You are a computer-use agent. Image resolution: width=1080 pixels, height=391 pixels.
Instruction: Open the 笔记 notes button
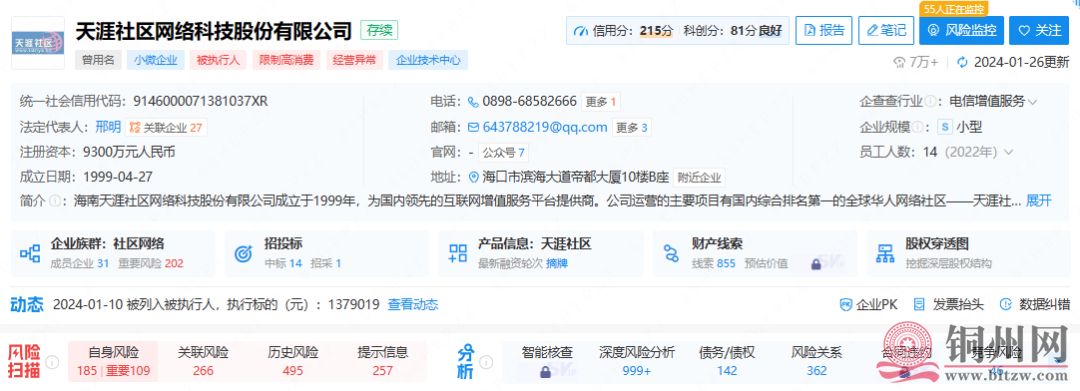click(886, 30)
